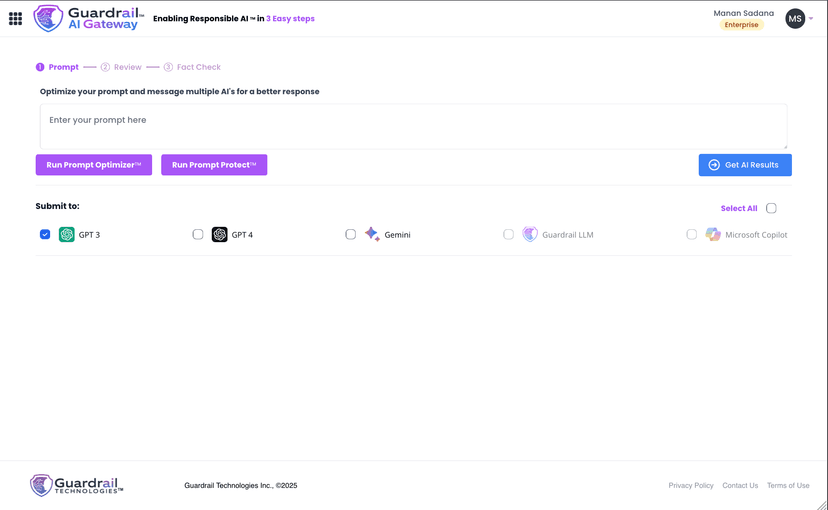Click the Microsoft Copilot label

pos(756,235)
